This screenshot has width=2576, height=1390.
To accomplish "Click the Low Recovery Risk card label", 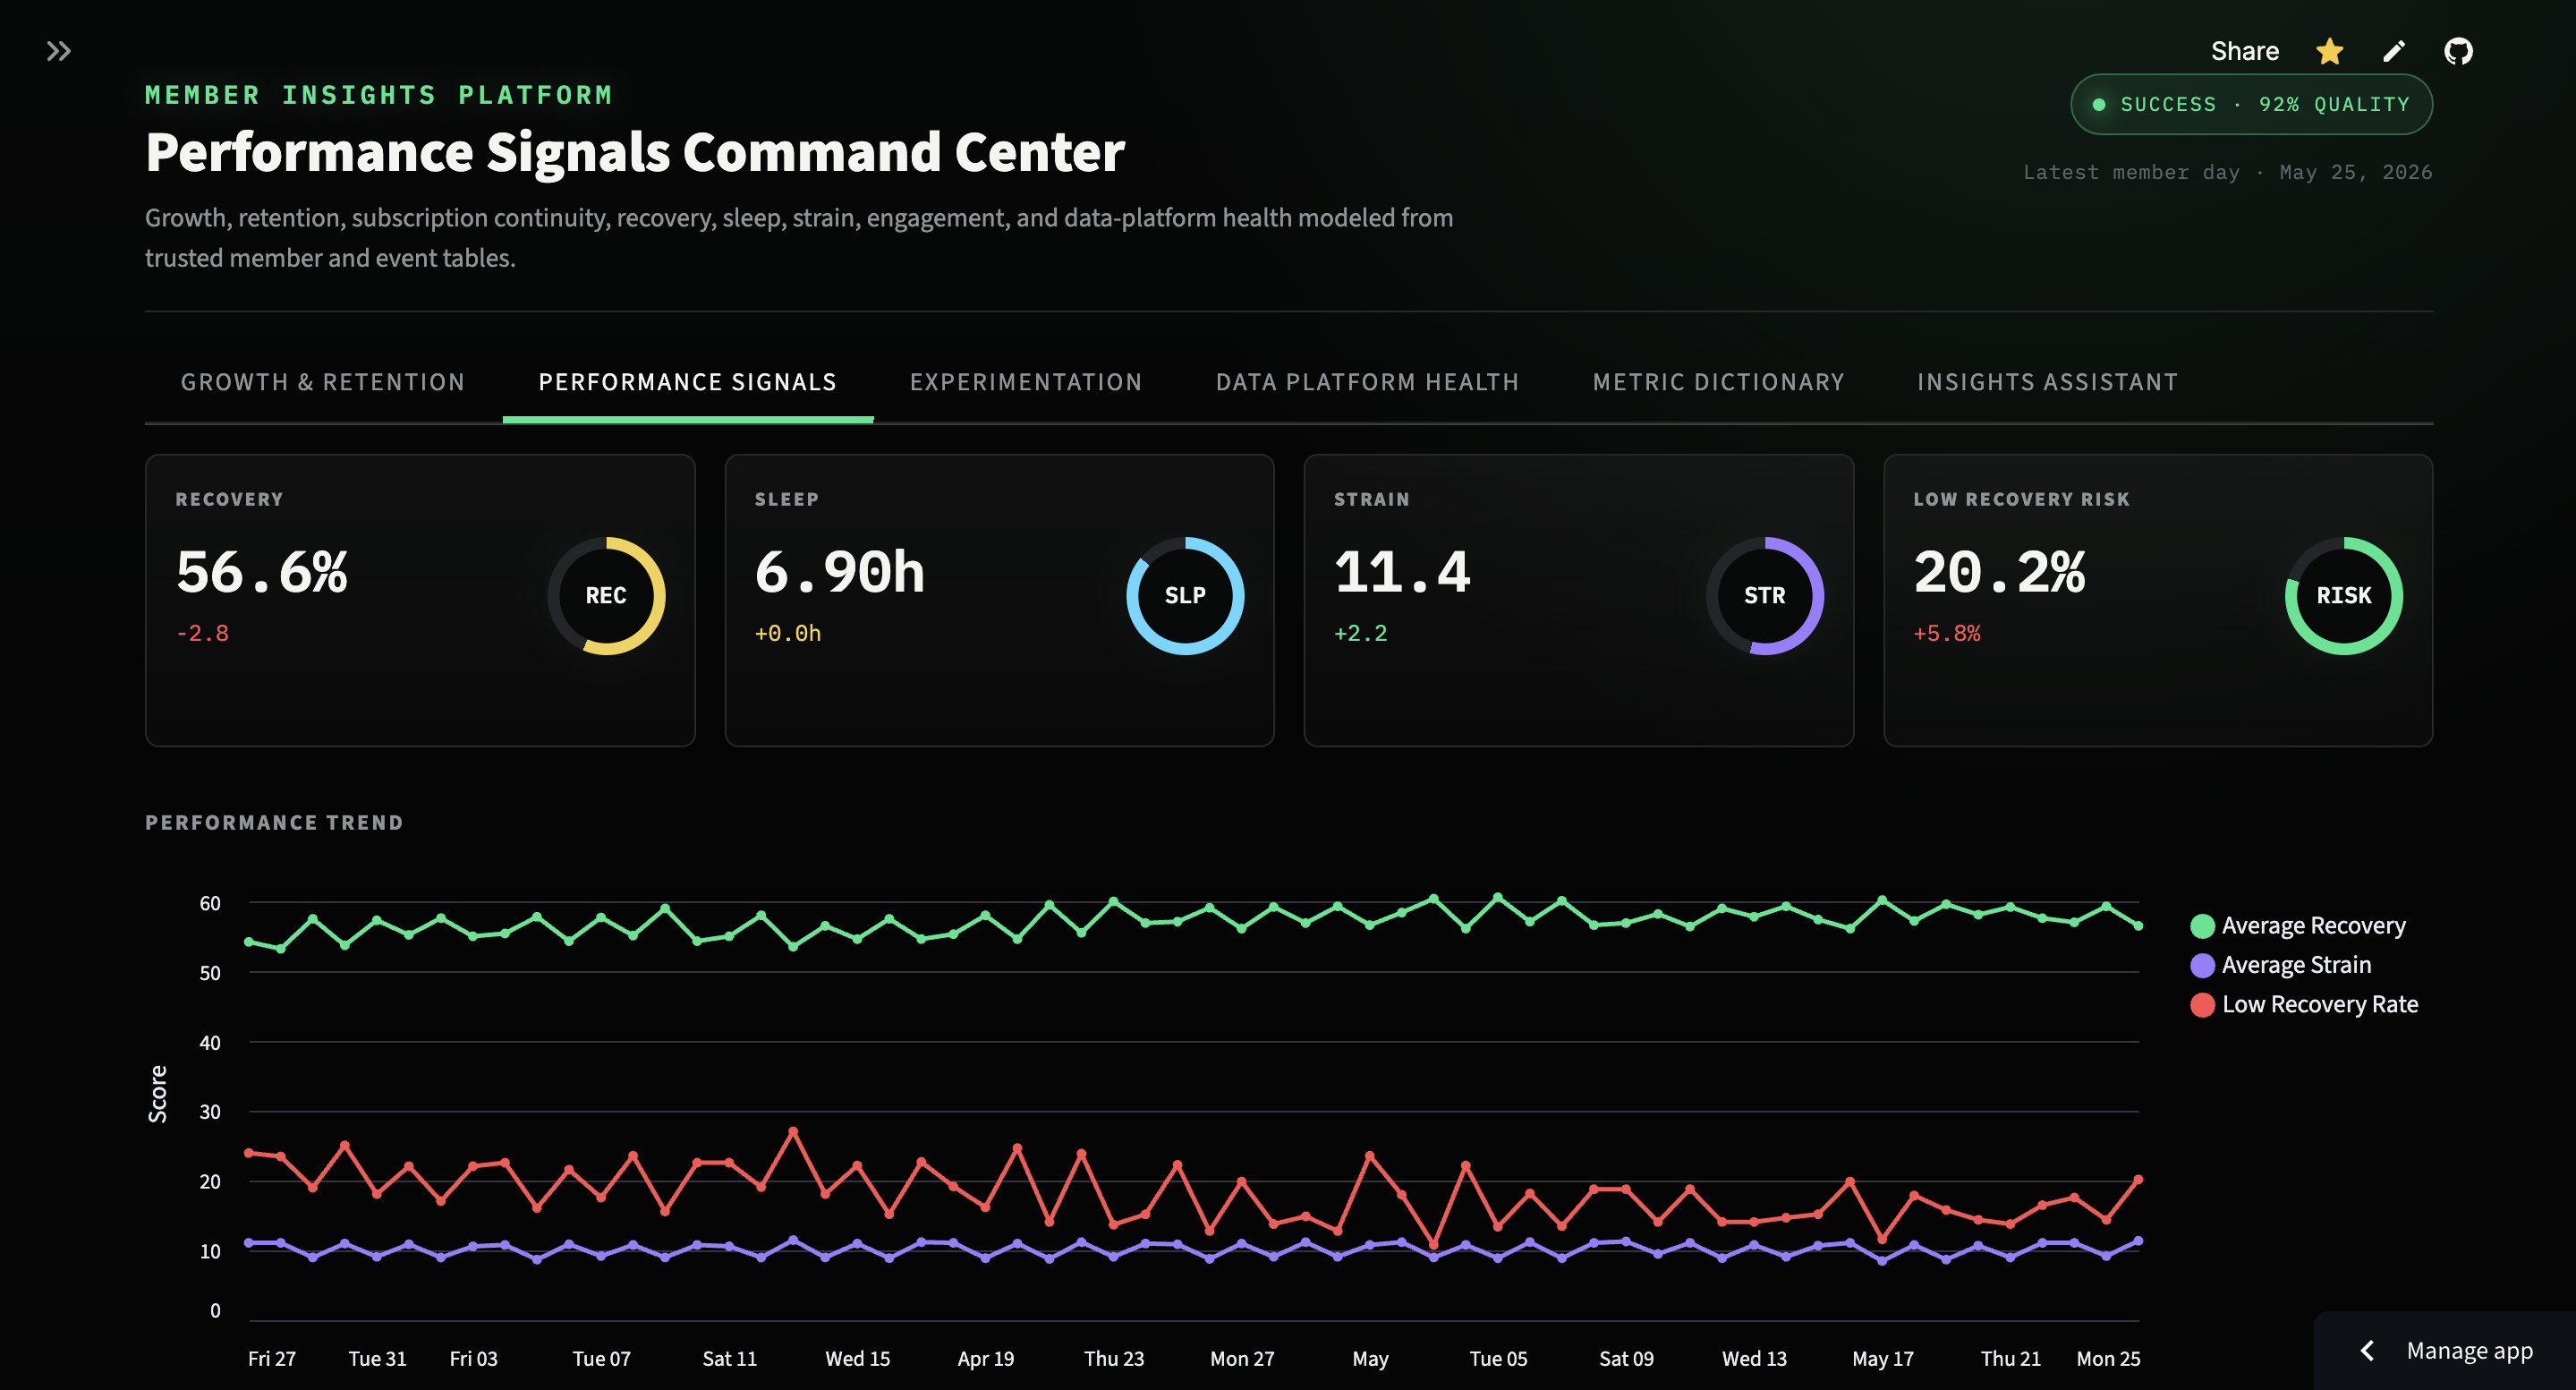I will coord(2021,499).
